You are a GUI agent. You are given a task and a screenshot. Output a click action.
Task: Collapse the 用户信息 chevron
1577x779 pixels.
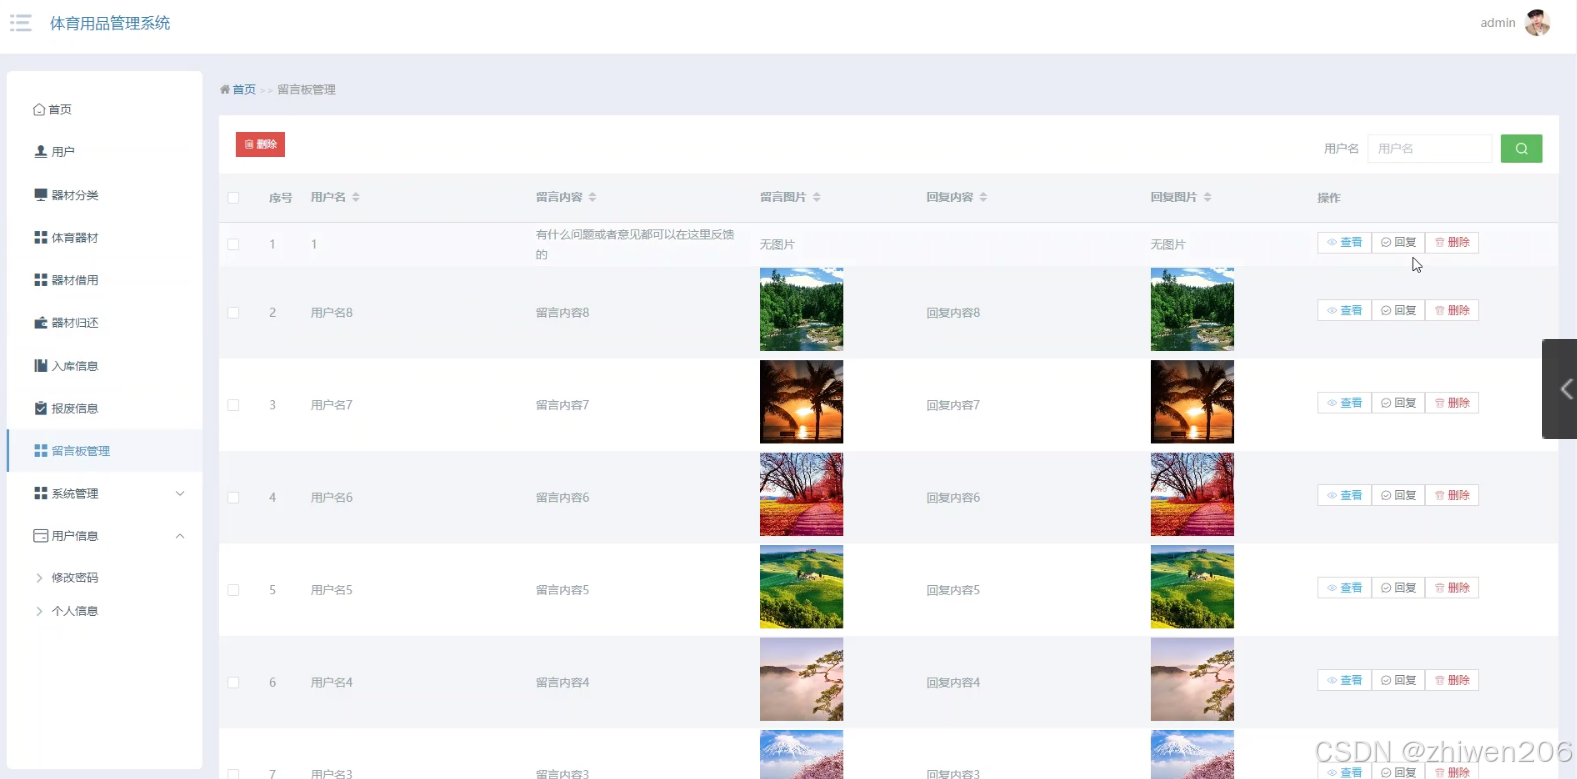(x=180, y=536)
